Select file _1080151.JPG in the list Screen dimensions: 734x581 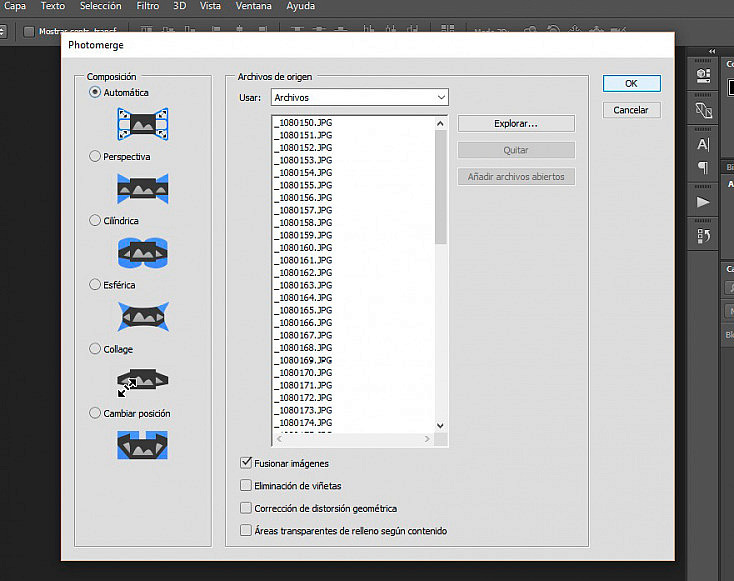click(x=303, y=135)
